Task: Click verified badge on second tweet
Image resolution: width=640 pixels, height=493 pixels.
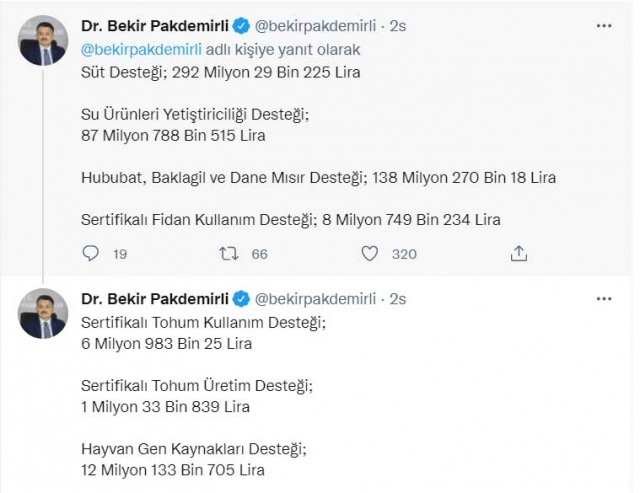Action: (241, 299)
